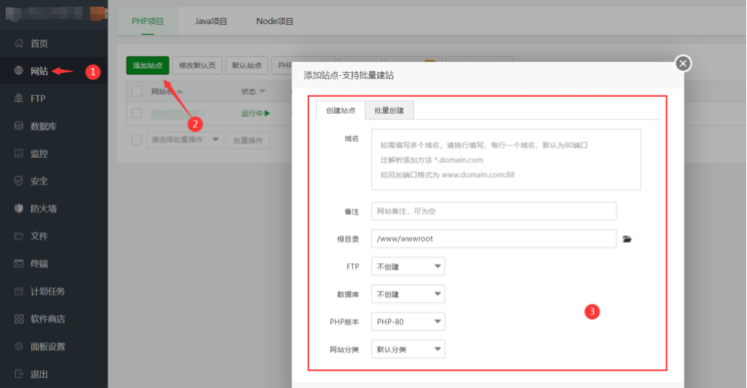Screen dimensions: 747x388
Task: Click the folder browse icon beside 根目录
Action: pos(627,239)
